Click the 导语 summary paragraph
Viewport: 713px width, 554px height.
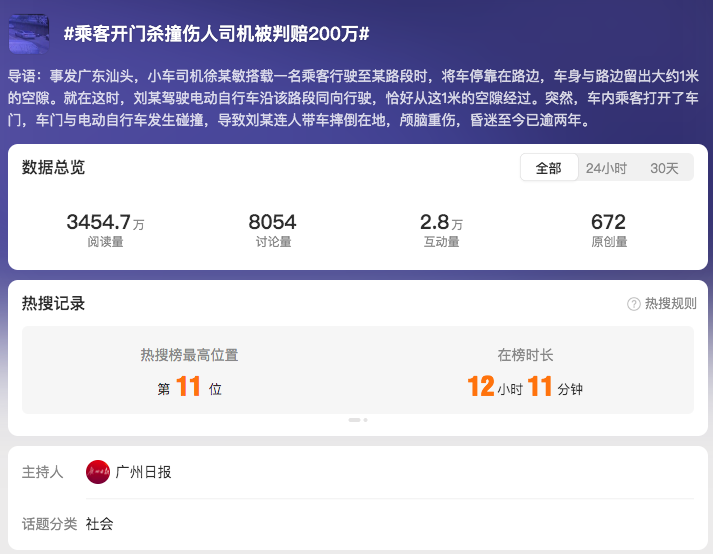pos(356,98)
